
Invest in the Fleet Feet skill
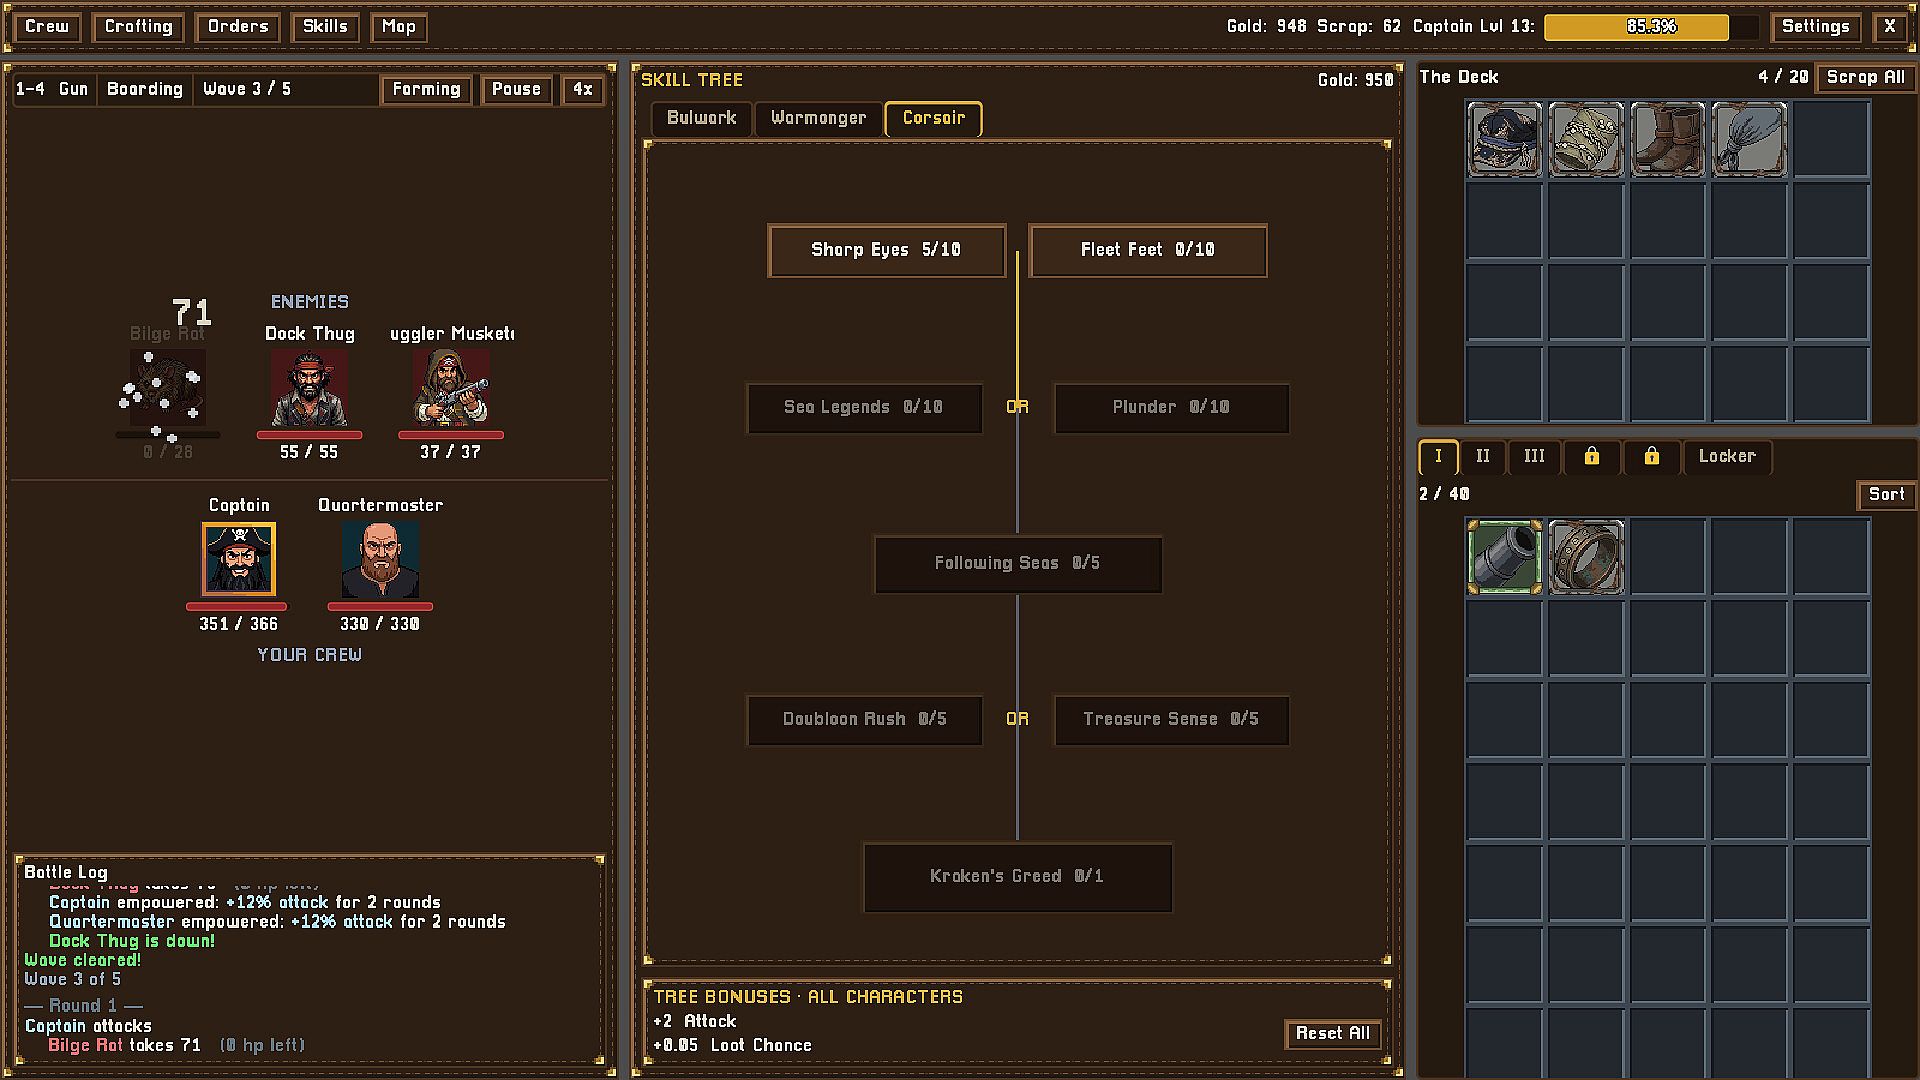pyautogui.click(x=1147, y=250)
